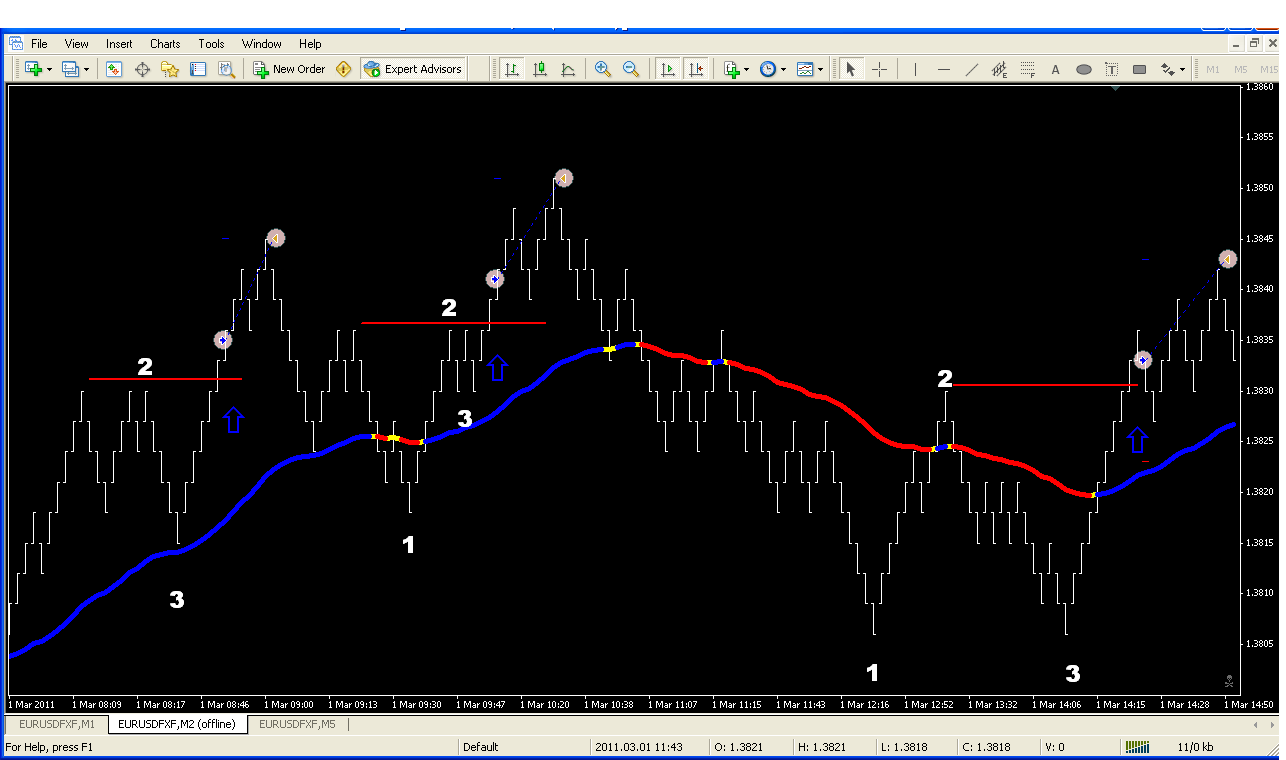This screenshot has width=1286, height=760.
Task: Open the Insert menu
Action: 119,44
